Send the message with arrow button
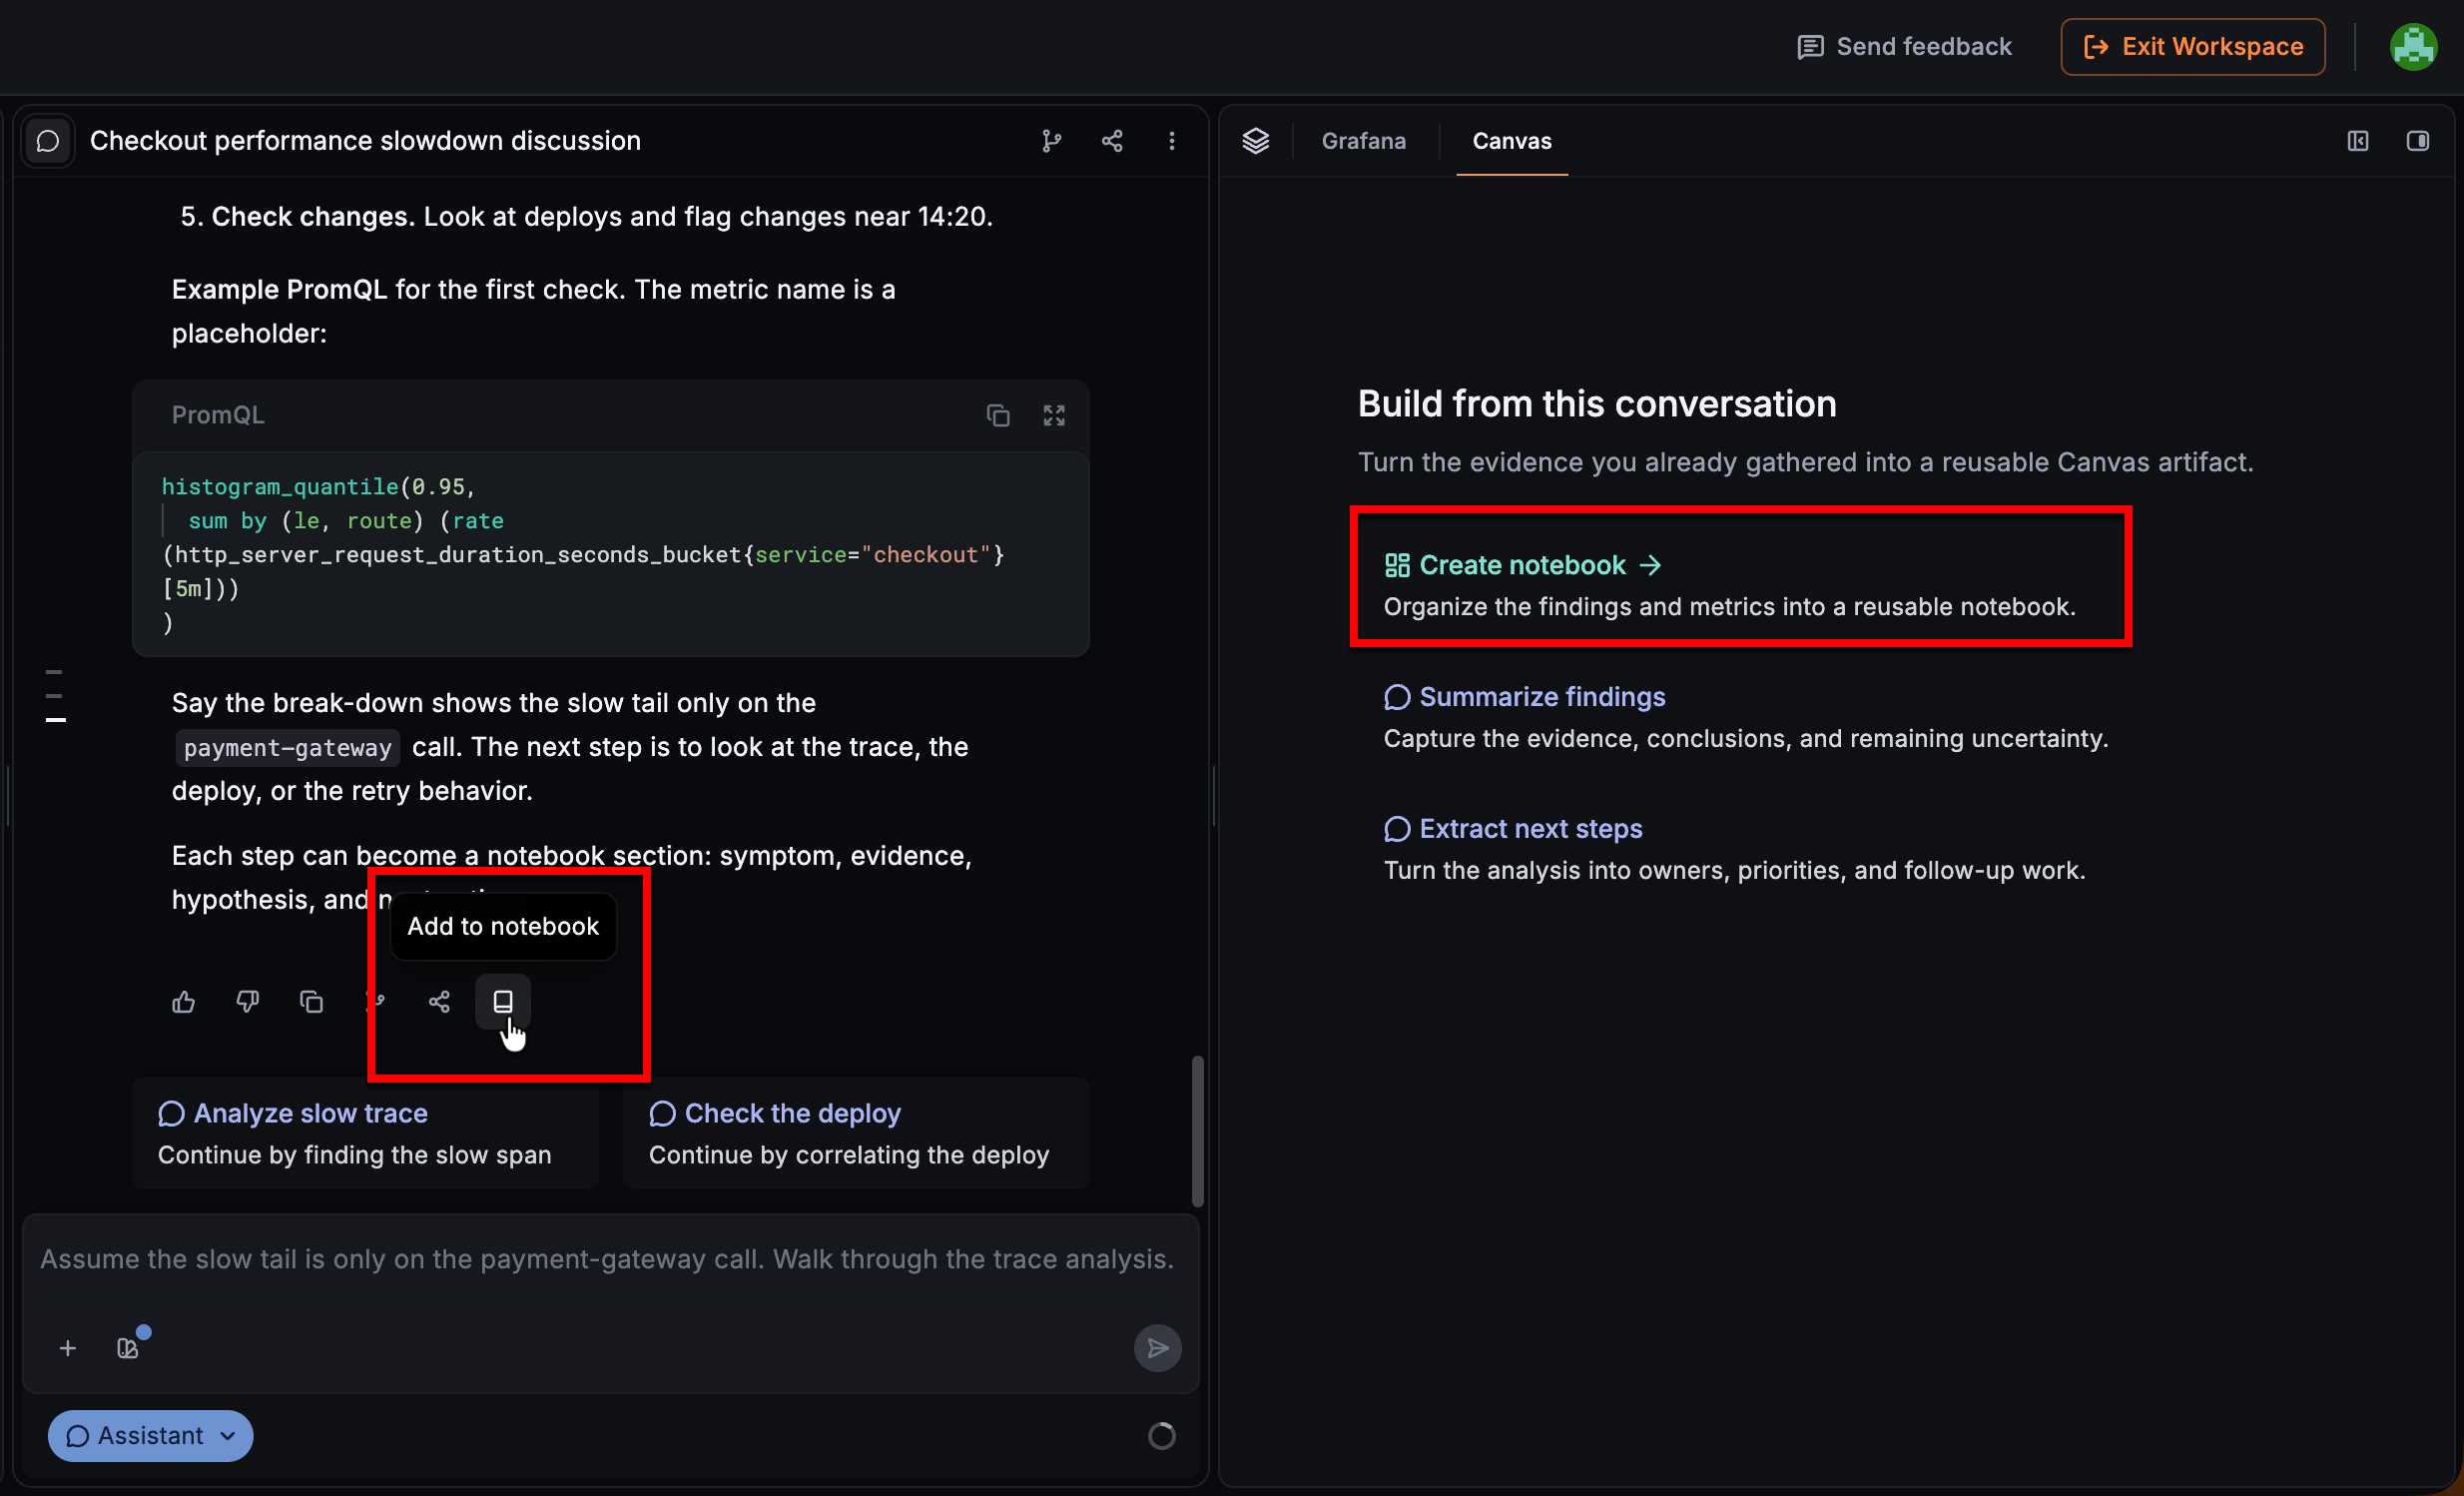This screenshot has height=1496, width=2464. (1158, 1349)
